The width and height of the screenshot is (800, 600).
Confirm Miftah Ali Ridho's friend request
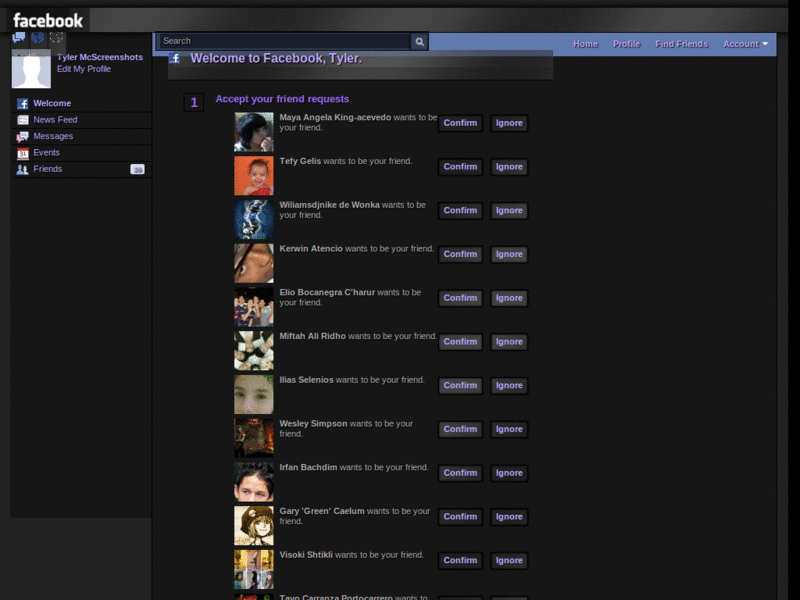coord(460,342)
